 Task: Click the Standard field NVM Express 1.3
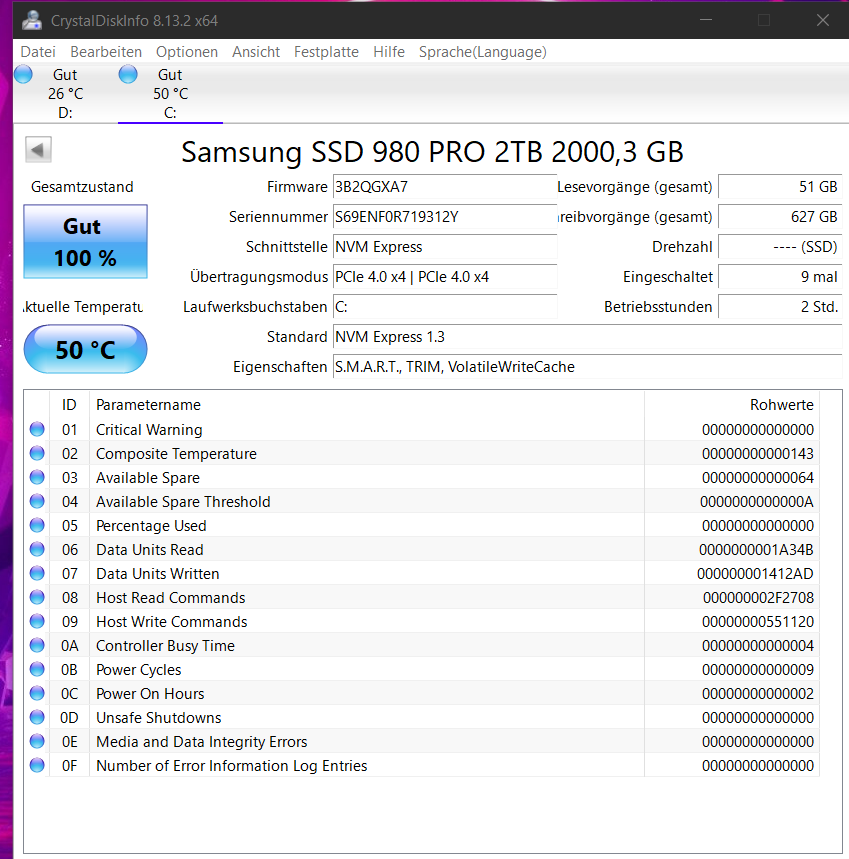[587, 337]
